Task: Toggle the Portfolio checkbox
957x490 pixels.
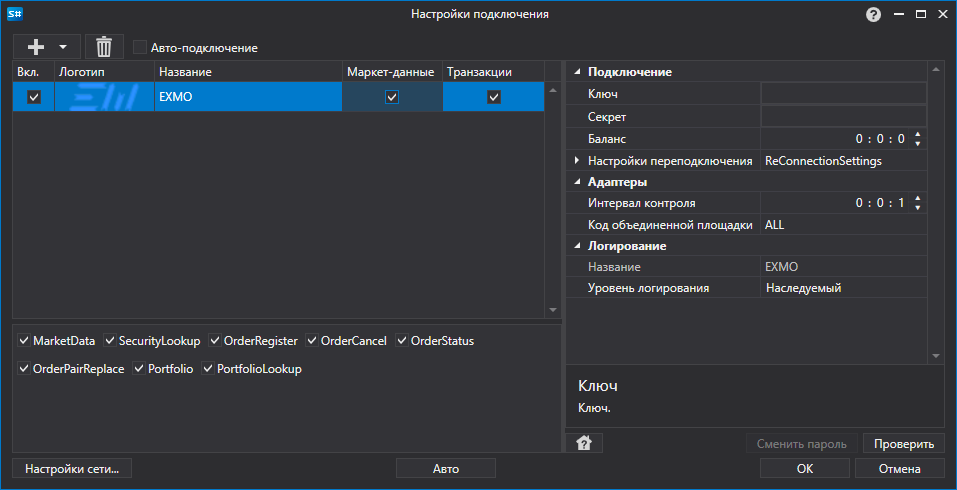Action: (139, 369)
